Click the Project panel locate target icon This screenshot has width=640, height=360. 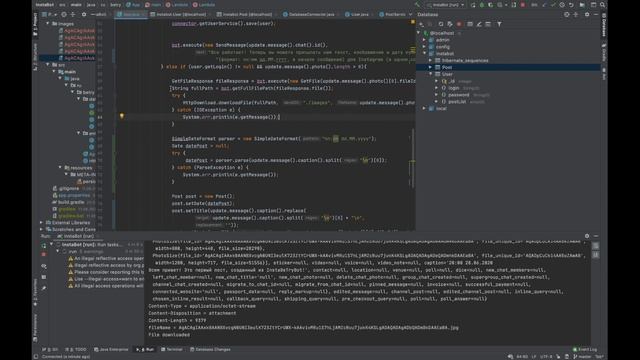point(64,14)
